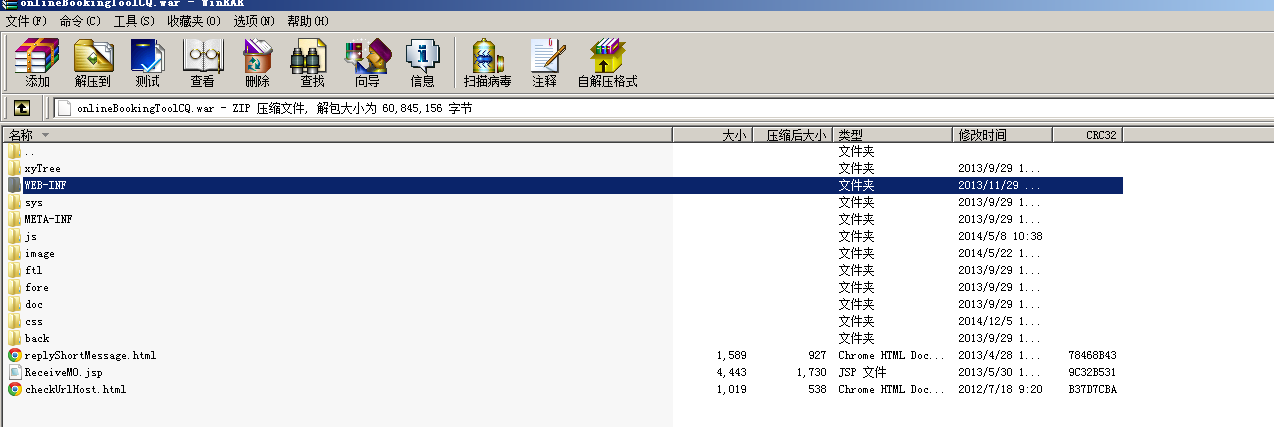Sort by the CRC32 column header
The width and height of the screenshot is (1274, 427).
1088,135
